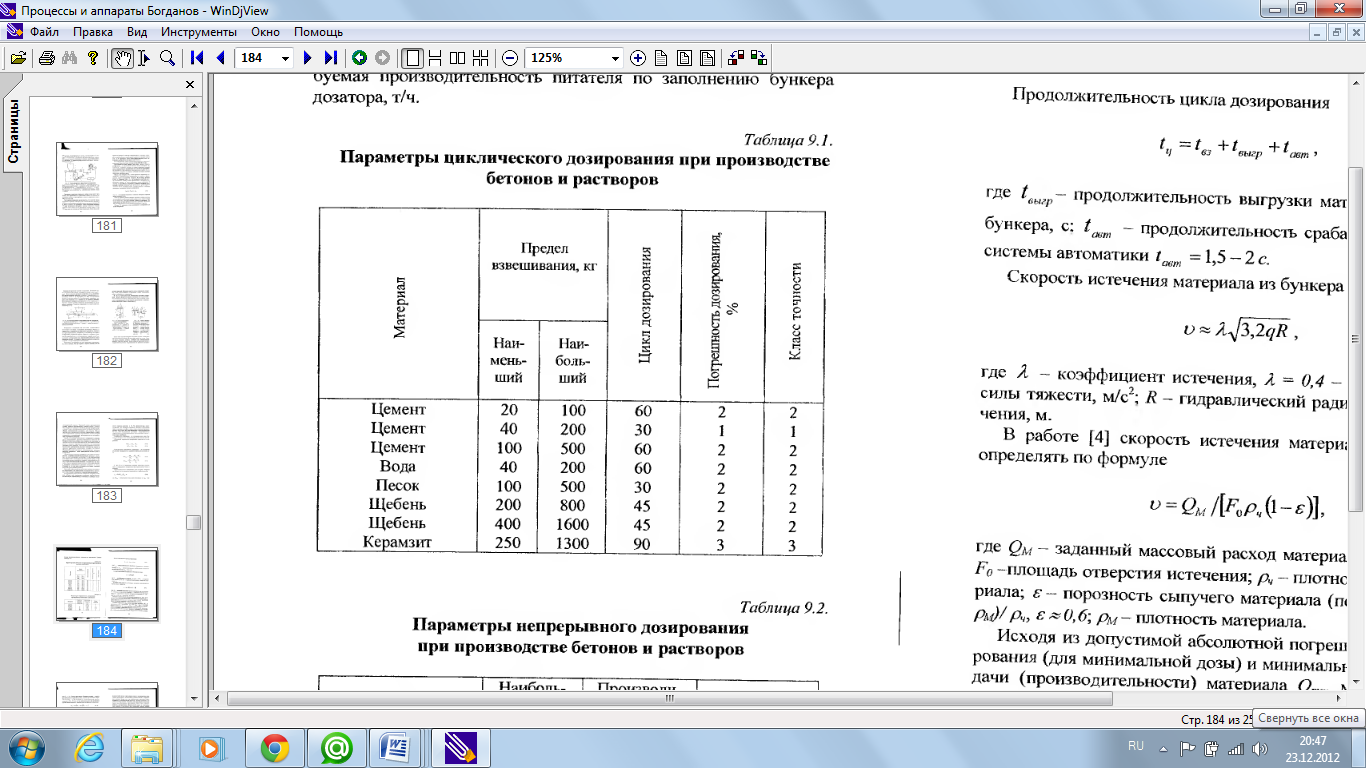Select page 183 thumbnail
Screen dimensions: 1366x768
[107, 450]
